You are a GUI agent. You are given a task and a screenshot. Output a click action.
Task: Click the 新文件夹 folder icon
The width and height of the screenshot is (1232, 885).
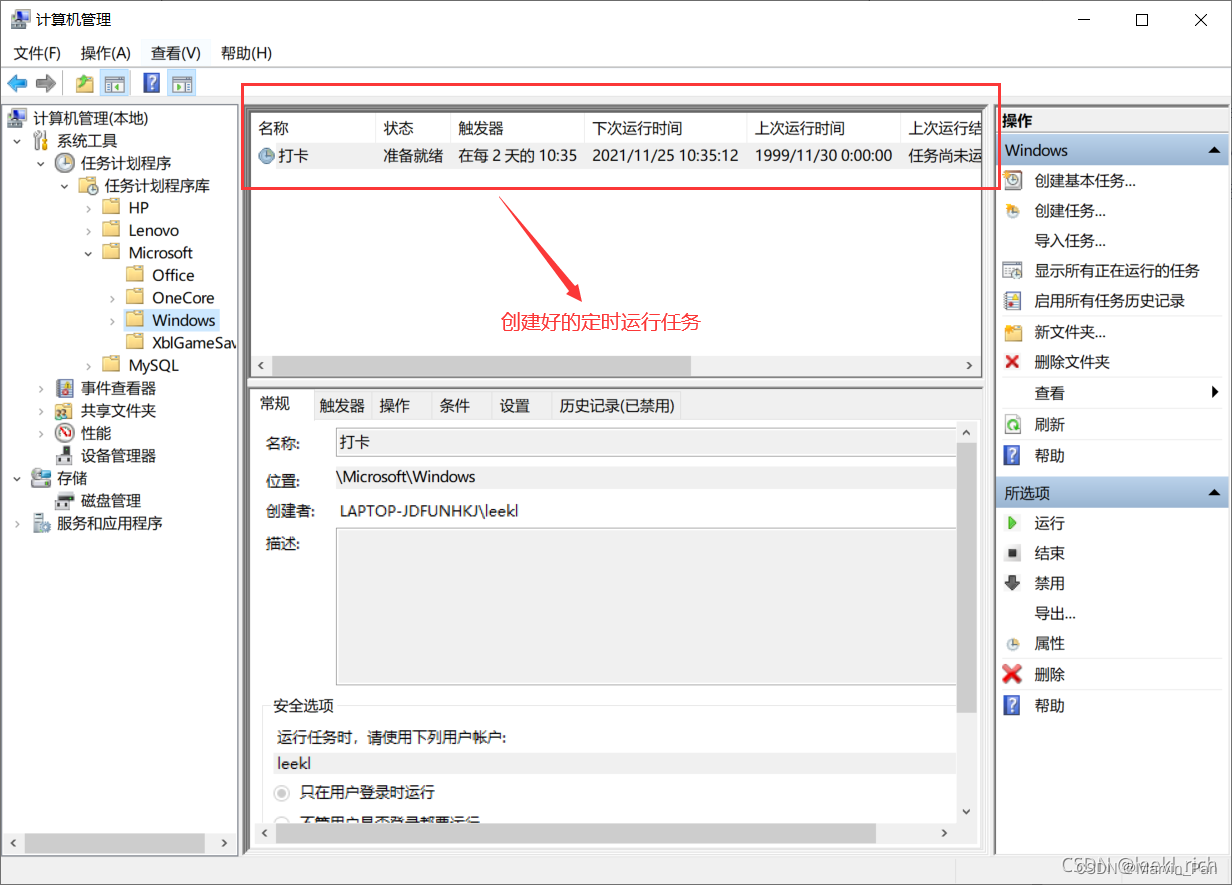coord(1013,332)
